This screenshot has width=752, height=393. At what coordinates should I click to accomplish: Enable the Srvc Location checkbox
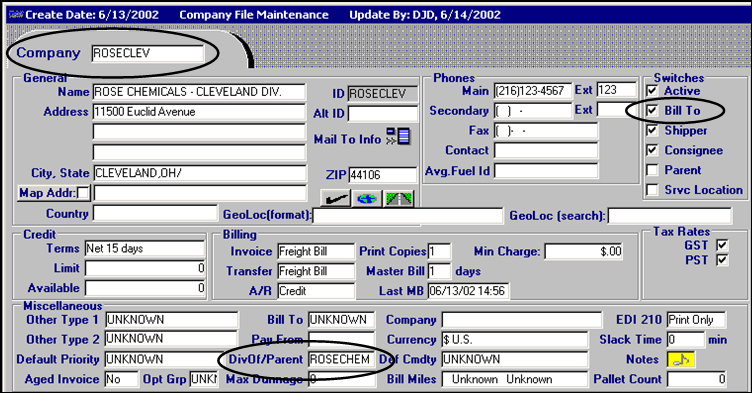click(x=652, y=190)
